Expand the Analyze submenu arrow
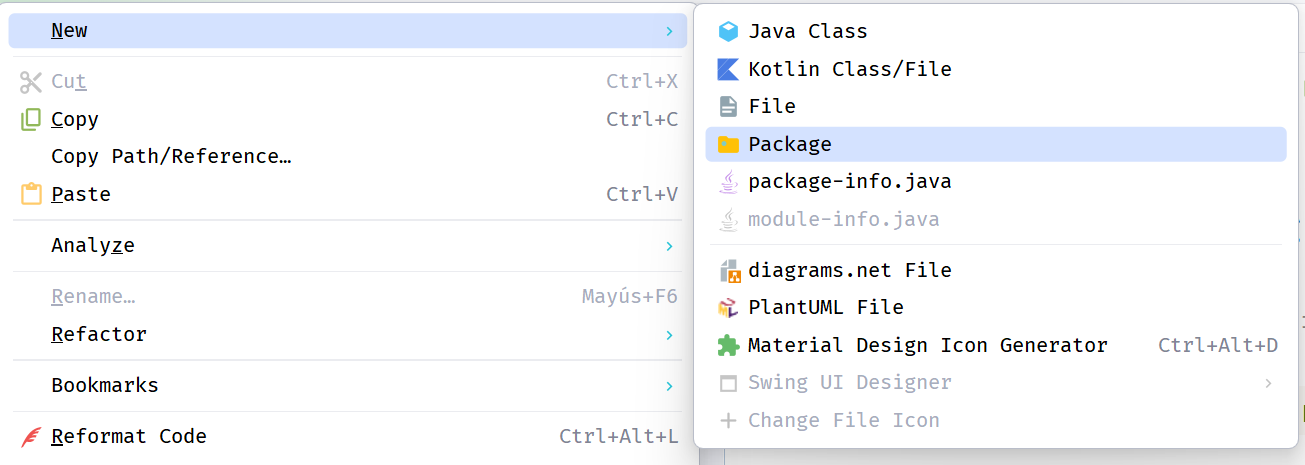This screenshot has height=465, width=1305. coord(669,245)
